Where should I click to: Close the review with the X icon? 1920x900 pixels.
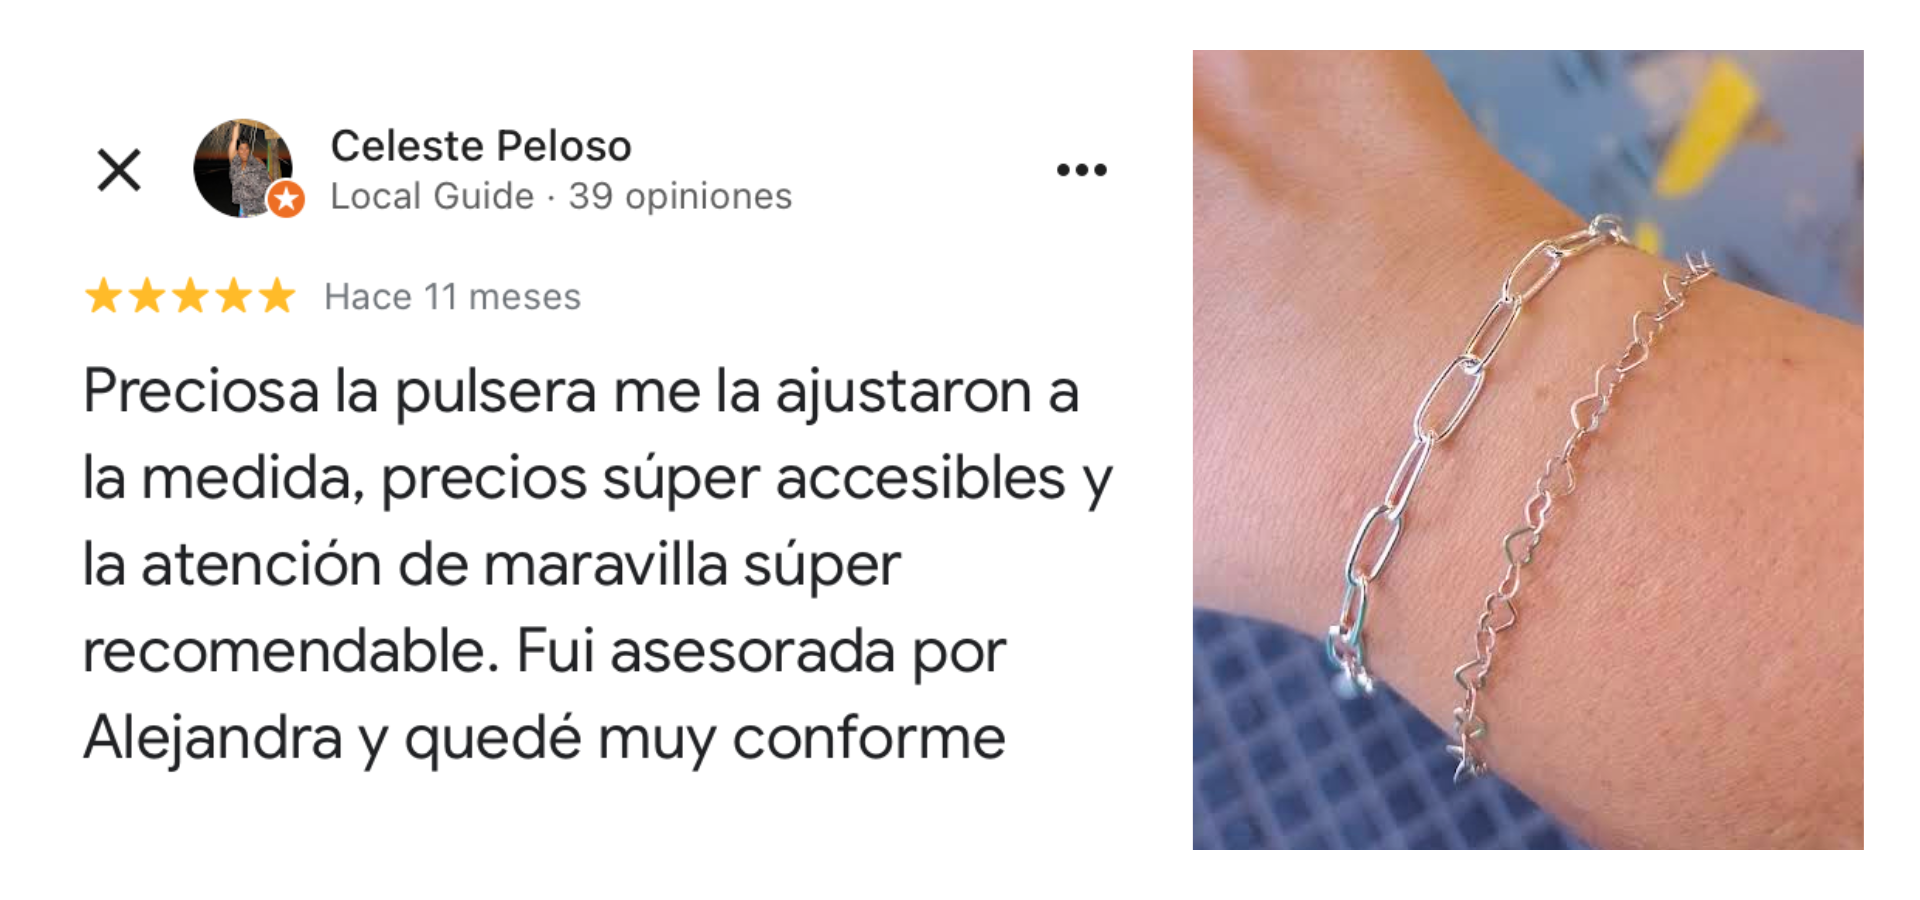point(119,170)
